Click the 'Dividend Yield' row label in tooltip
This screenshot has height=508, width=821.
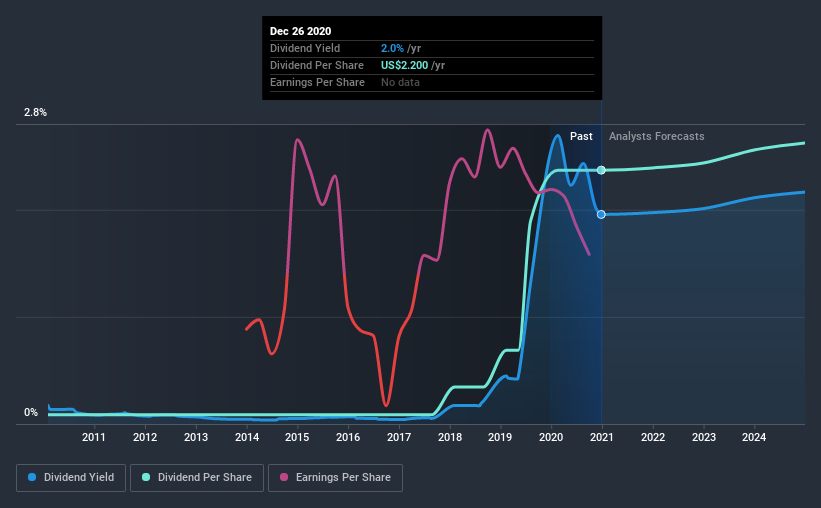[305, 48]
